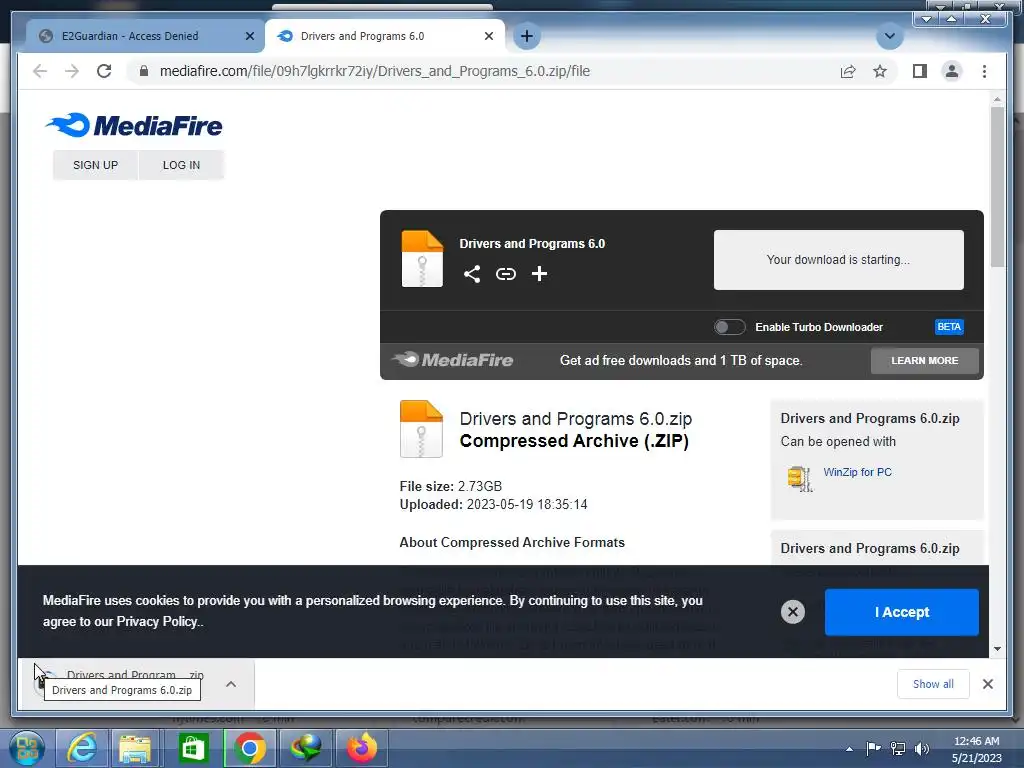
Task: Click the MediaFire logo
Action: (134, 125)
